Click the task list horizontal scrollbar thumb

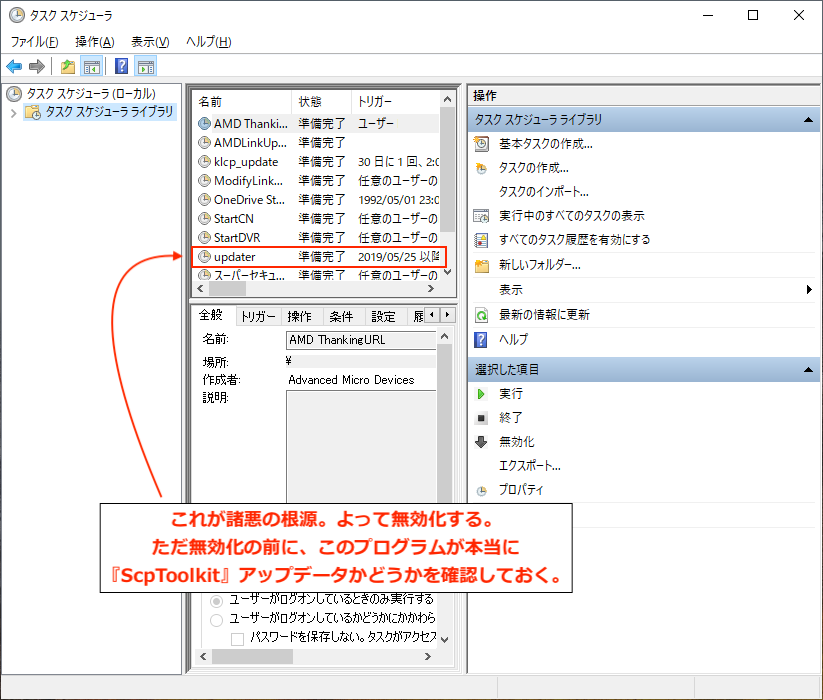[227, 289]
